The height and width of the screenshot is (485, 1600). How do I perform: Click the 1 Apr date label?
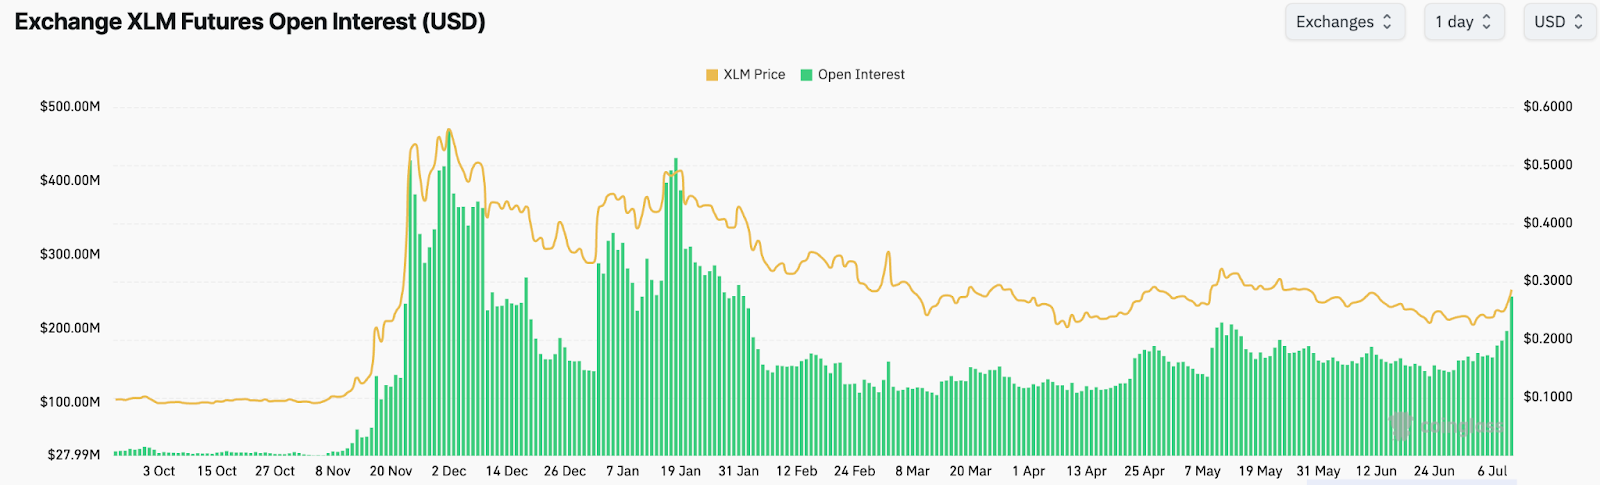[x=1029, y=471]
